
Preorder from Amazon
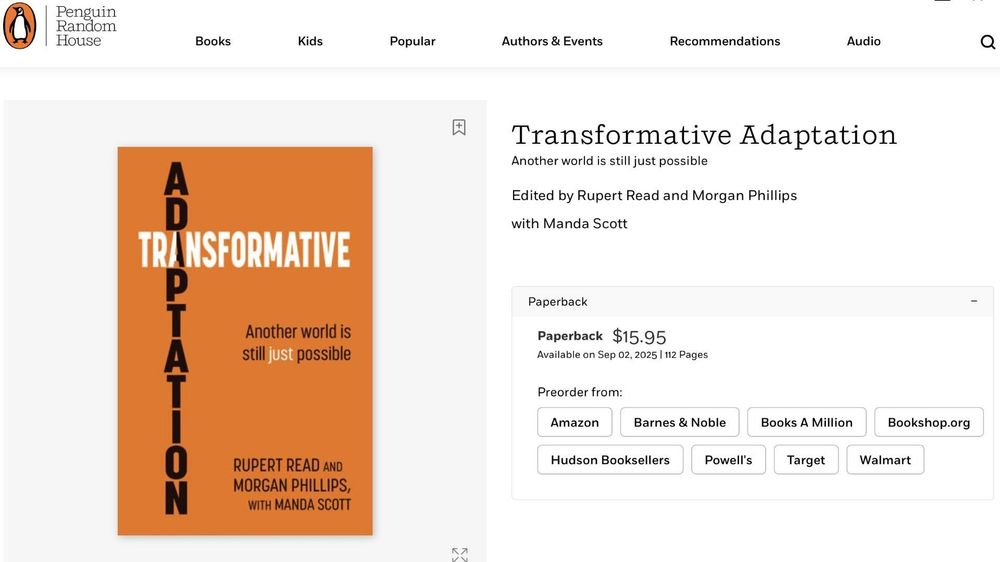(575, 422)
